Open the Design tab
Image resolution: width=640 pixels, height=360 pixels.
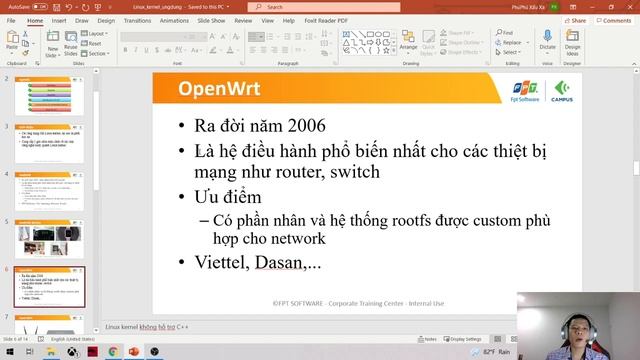tap(106, 20)
